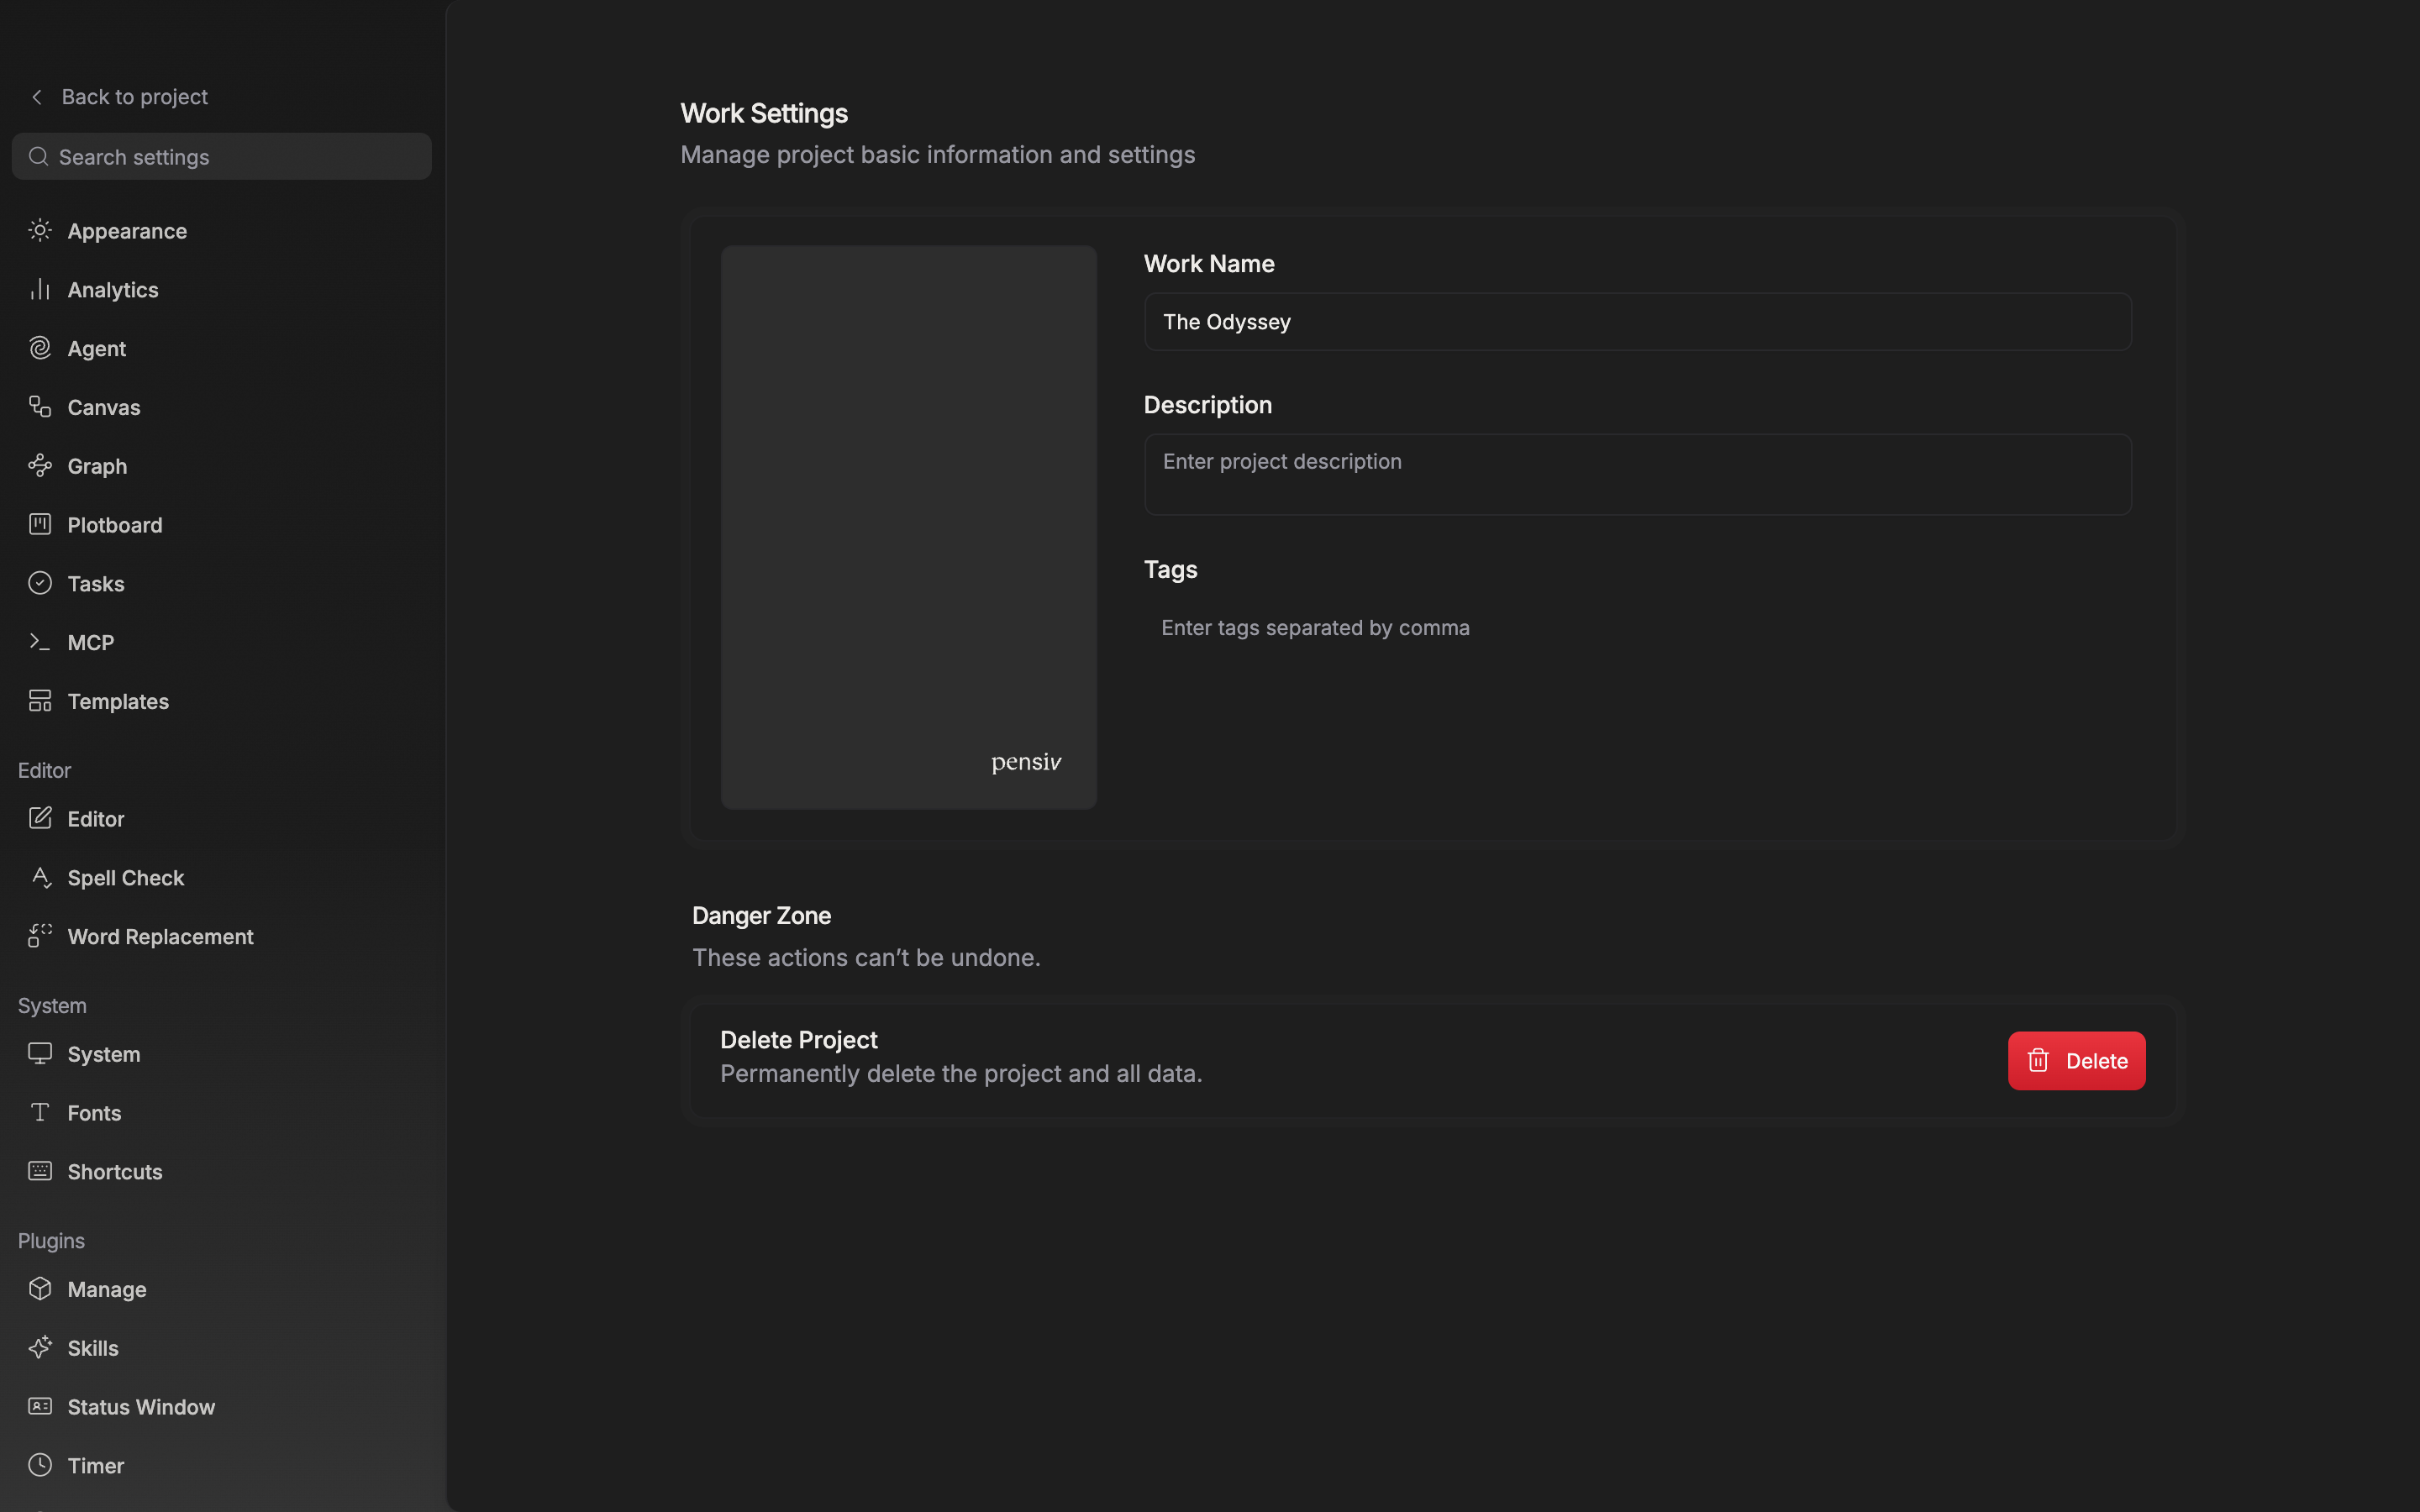The height and width of the screenshot is (1512, 2420).
Task: Select Timer in the sidebar
Action: click(221, 1466)
